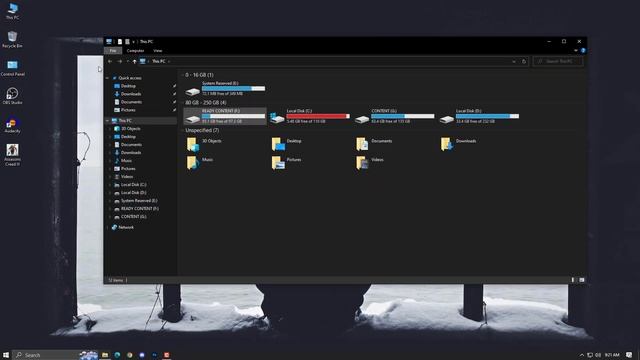Open Local Disk (D:) drive tile
Image resolution: width=640 pixels, height=360 pixels.
[479, 116]
